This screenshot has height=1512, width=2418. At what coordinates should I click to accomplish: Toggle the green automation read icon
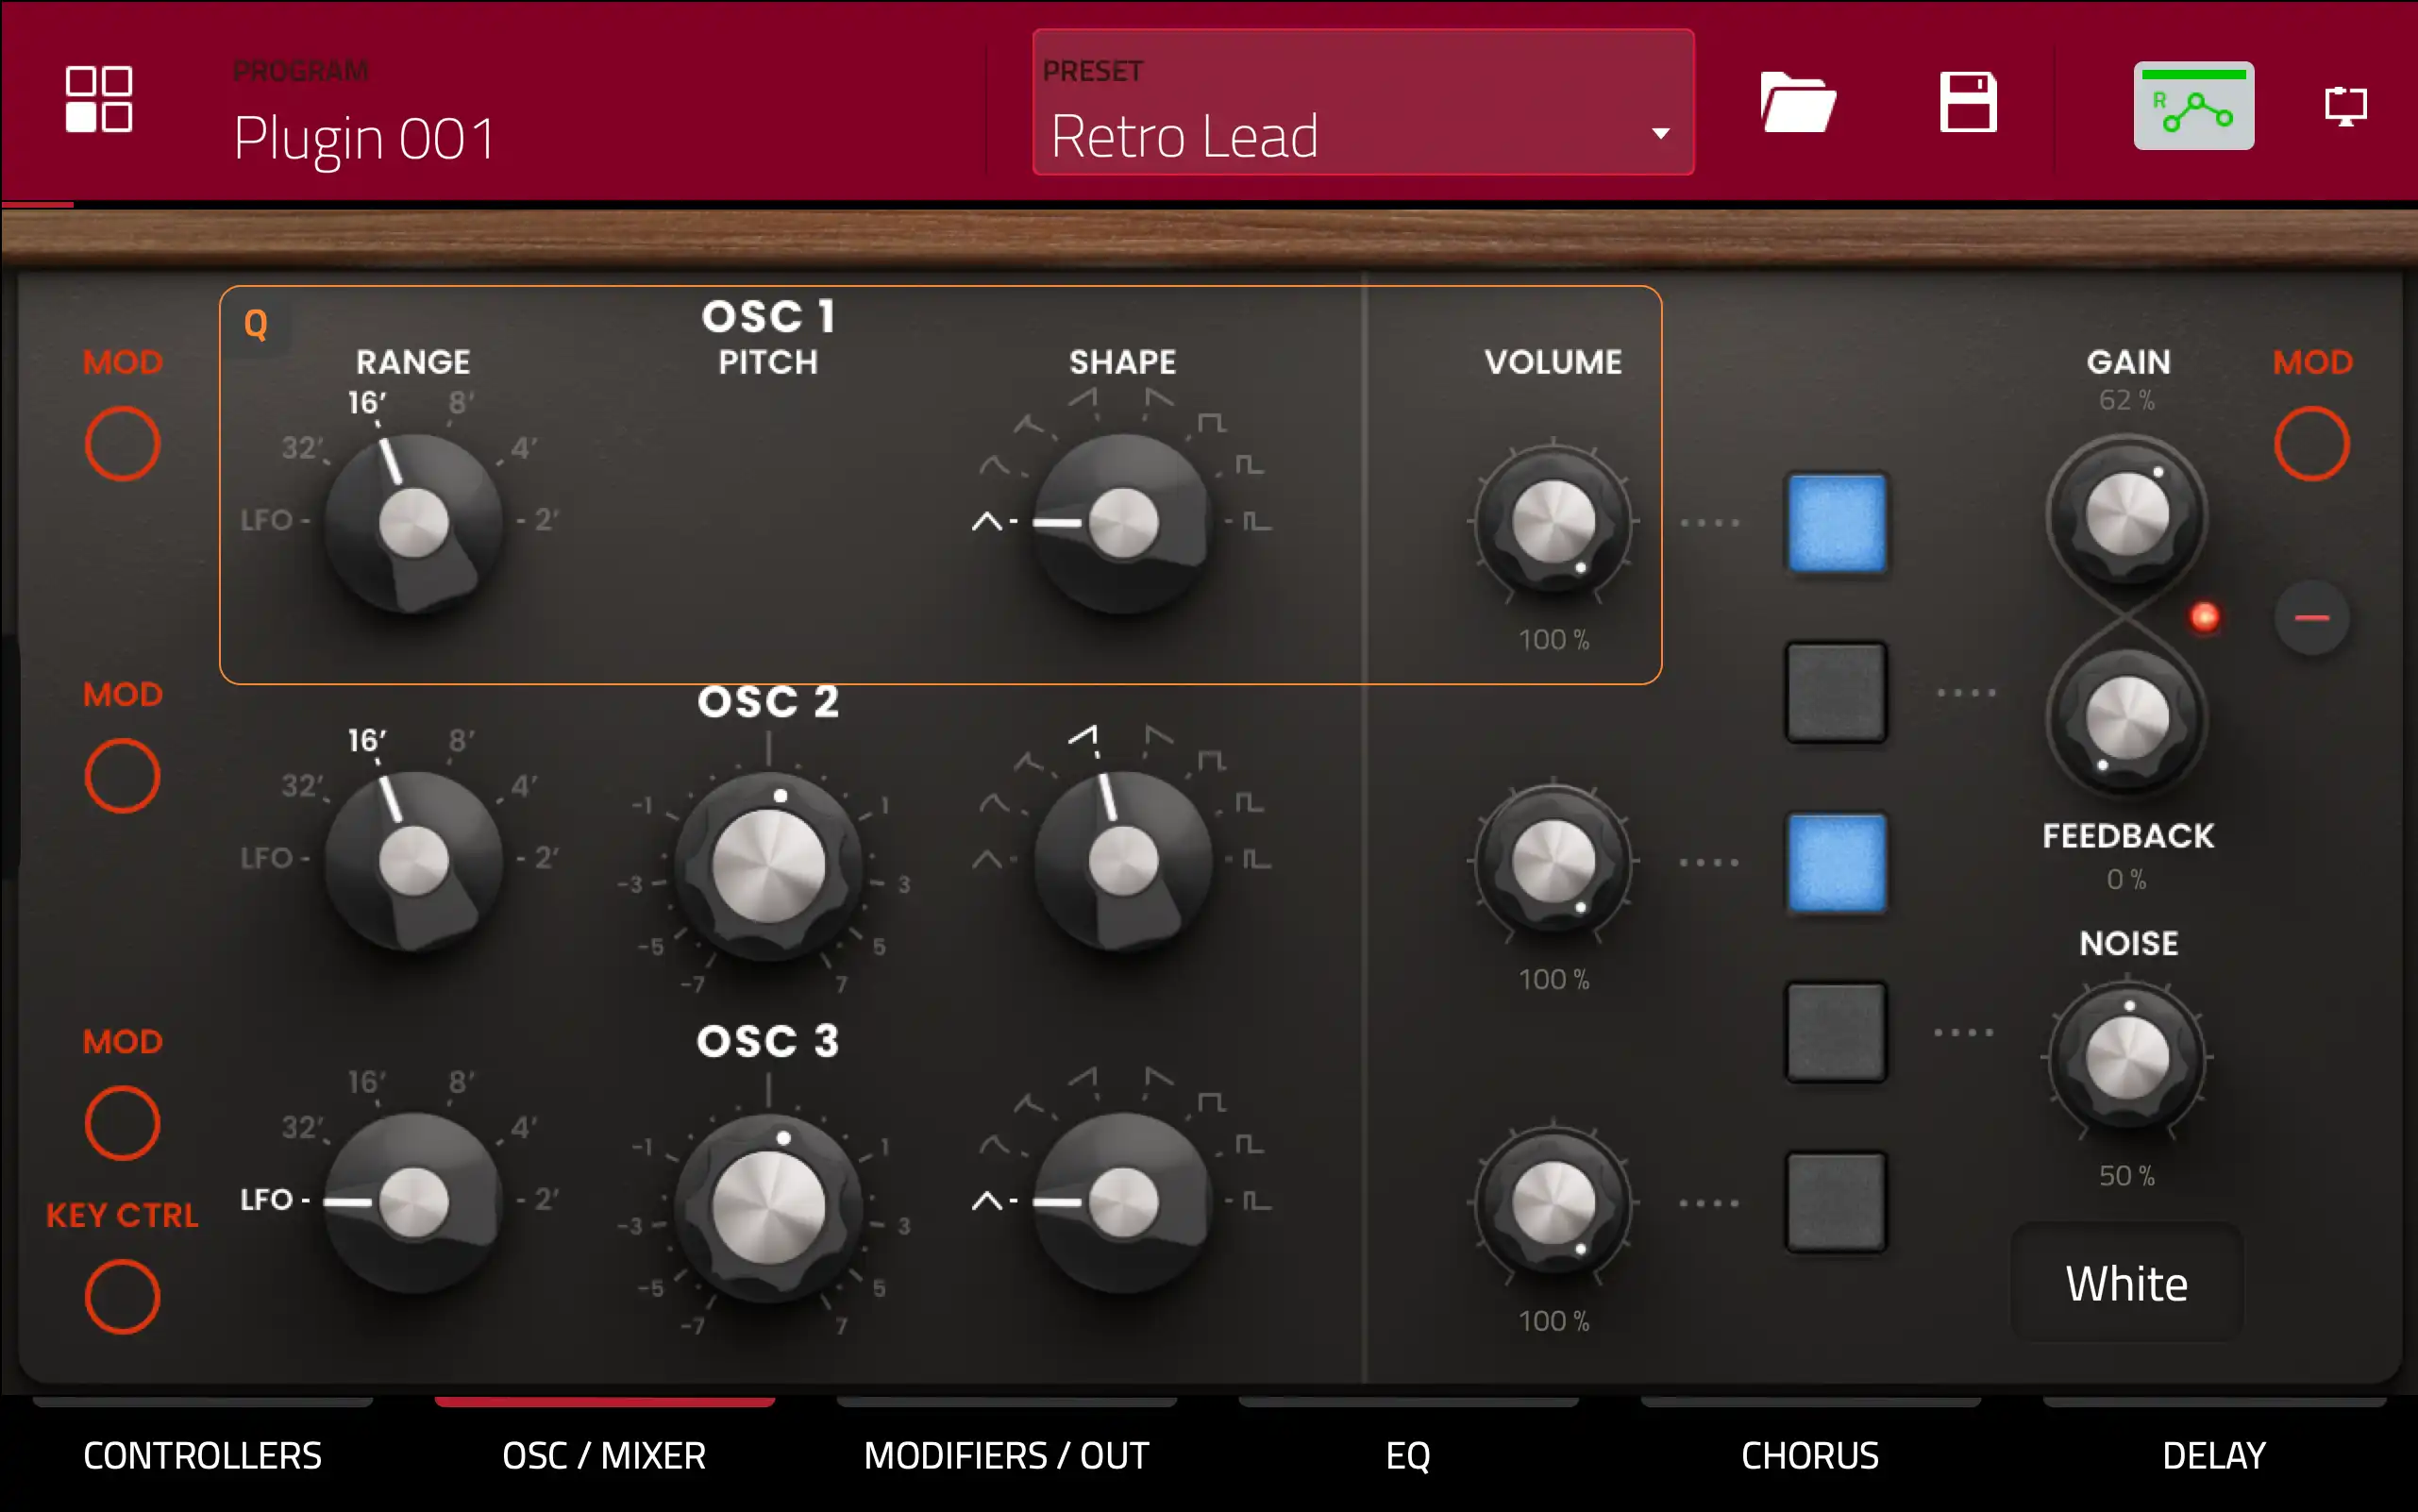click(2193, 106)
